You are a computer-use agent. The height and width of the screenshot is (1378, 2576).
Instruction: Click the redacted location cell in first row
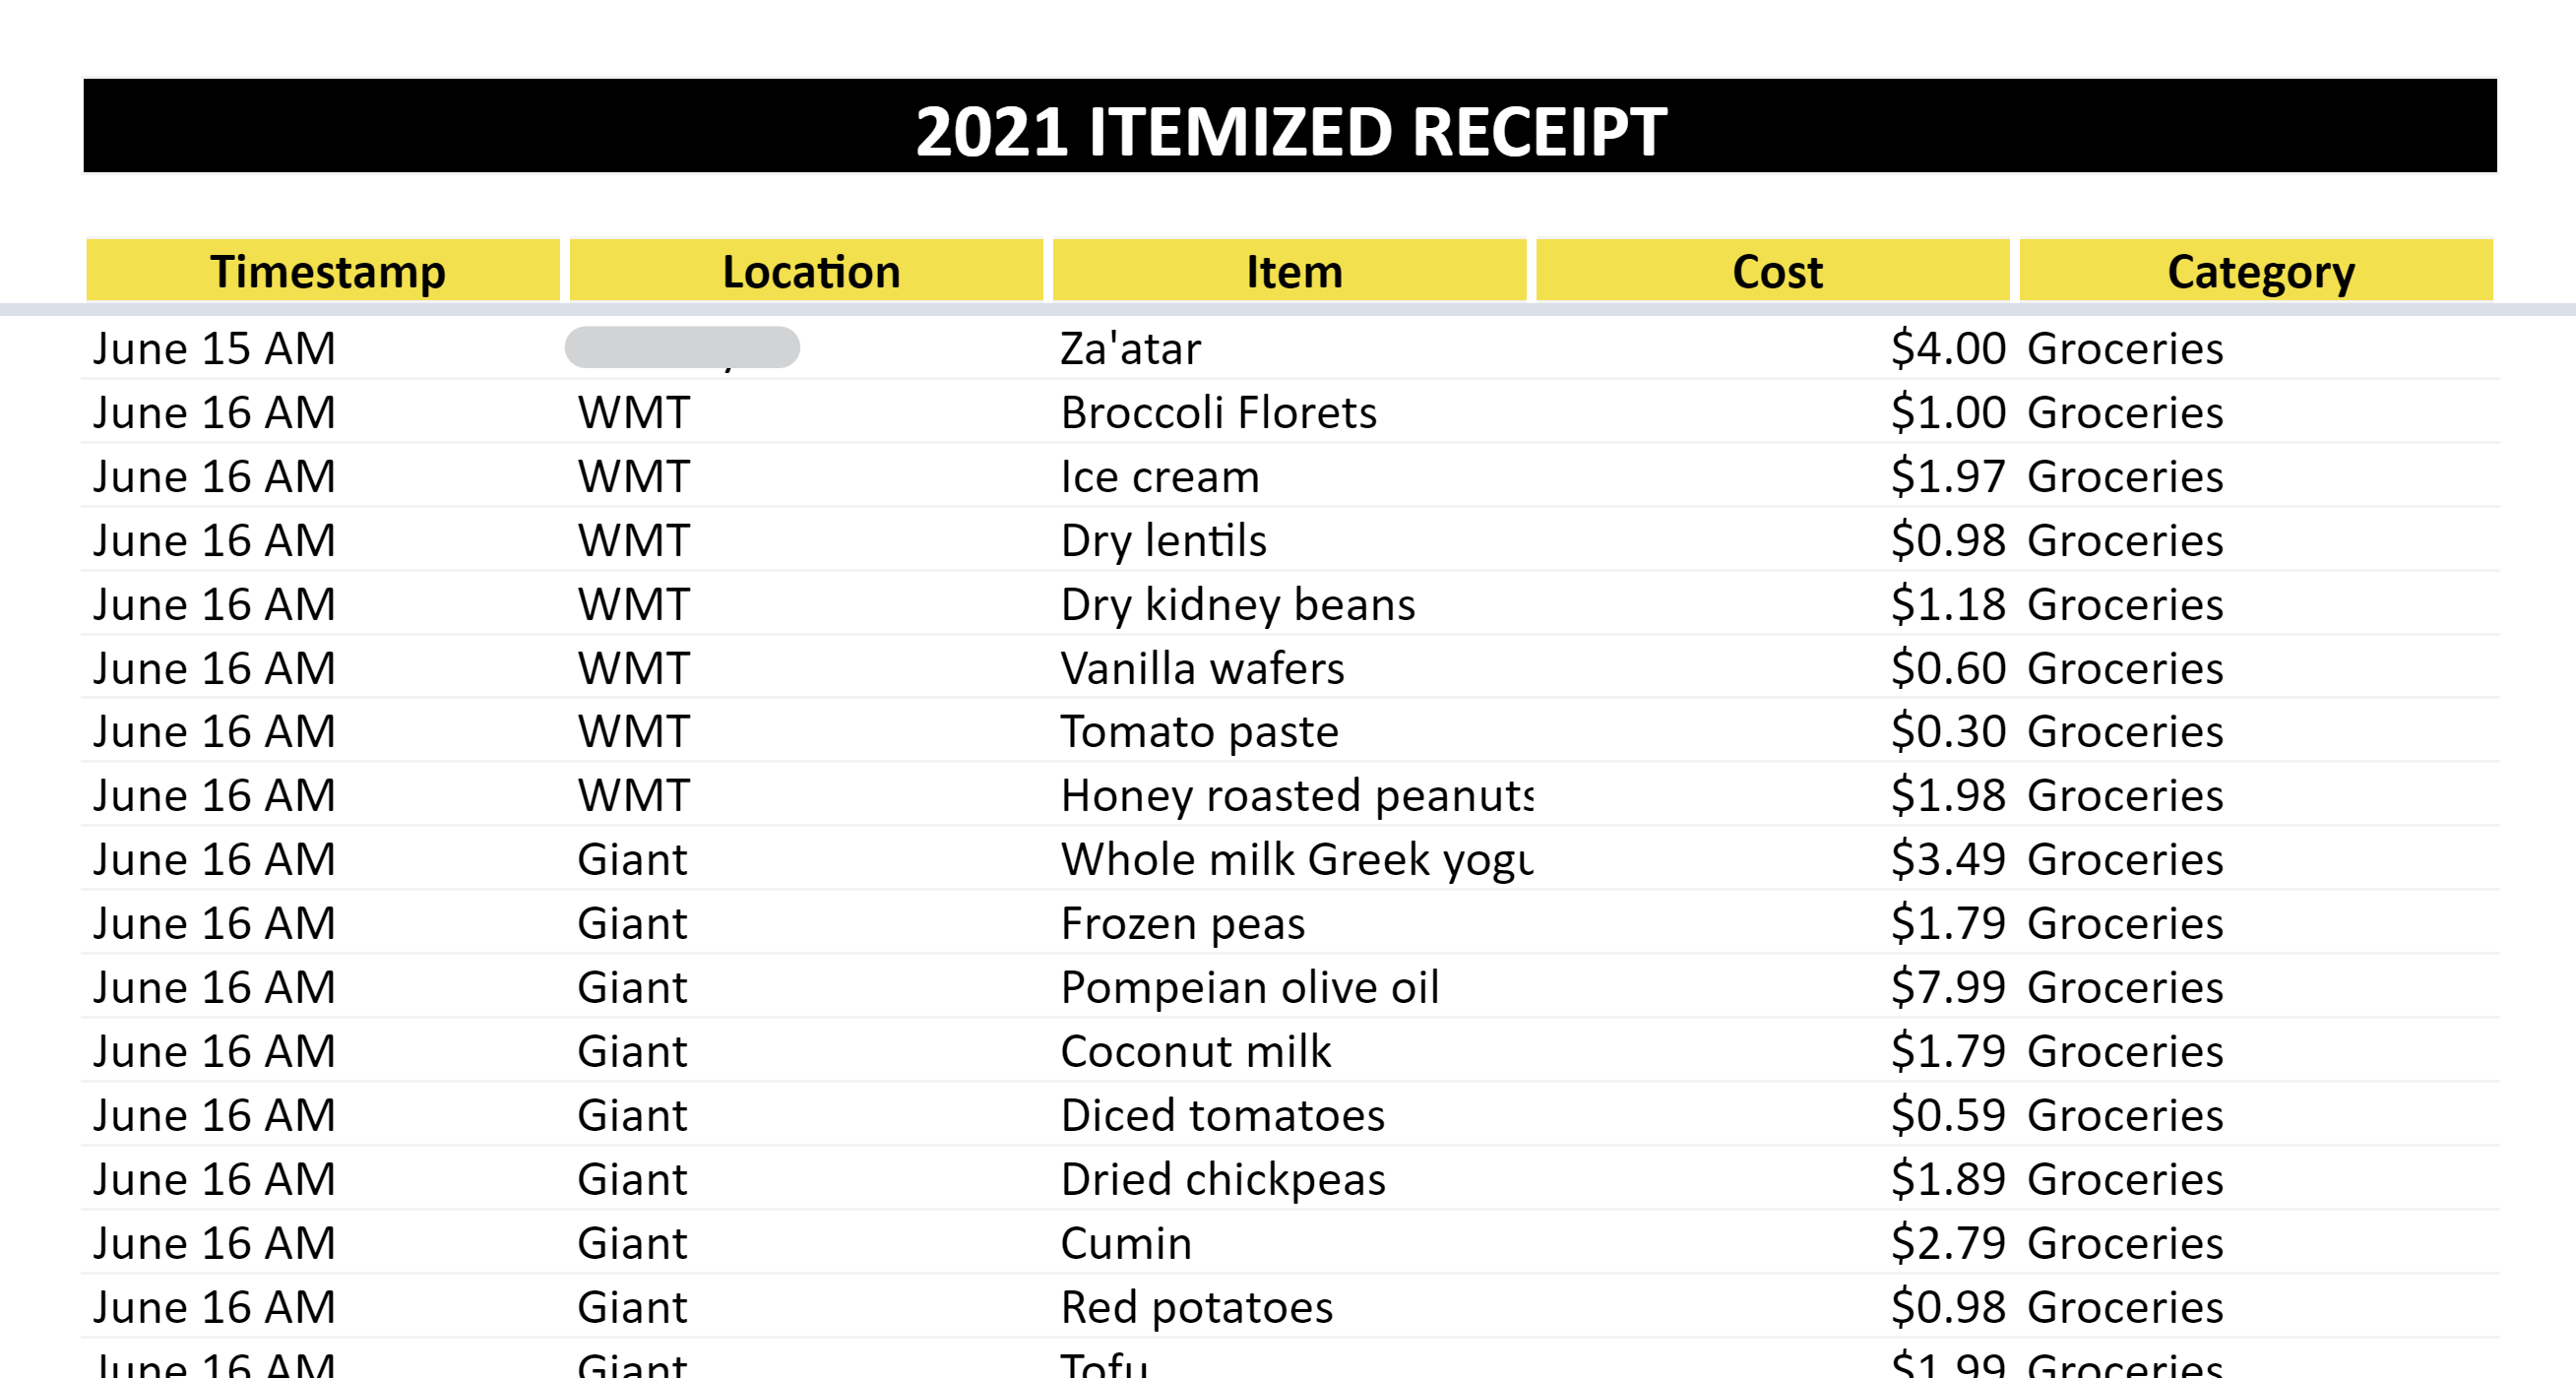pos(682,348)
